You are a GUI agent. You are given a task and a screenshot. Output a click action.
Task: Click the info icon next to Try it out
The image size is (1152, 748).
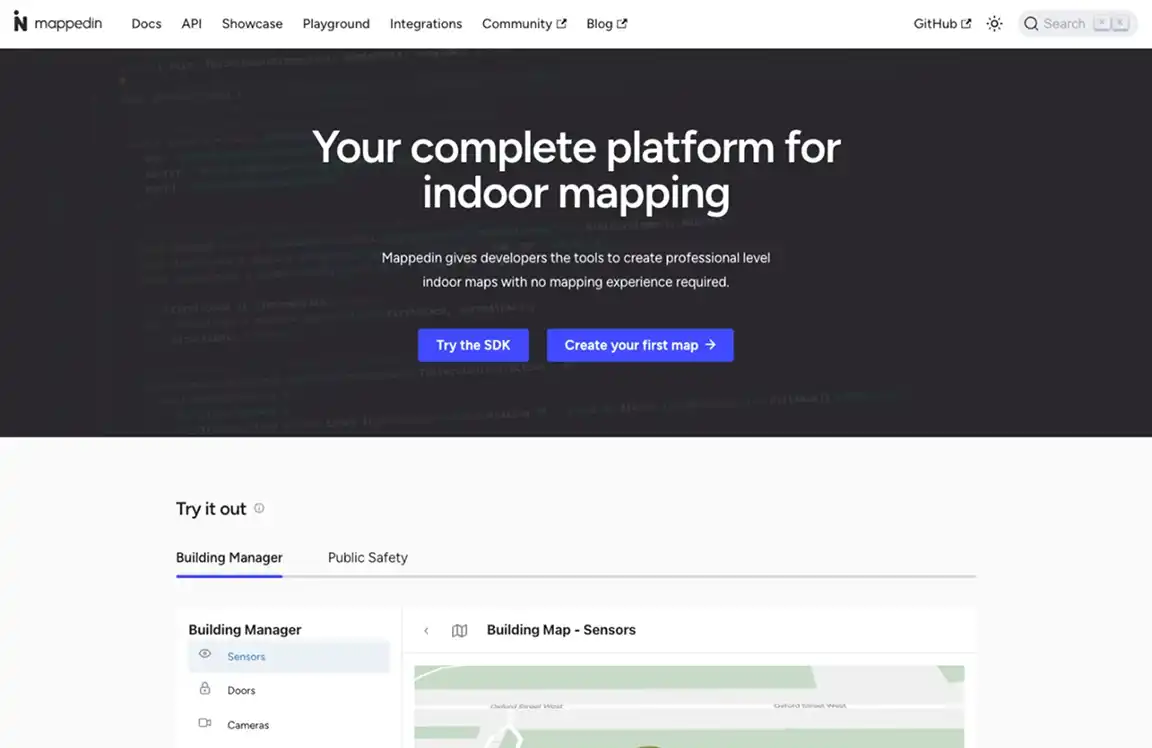258,508
